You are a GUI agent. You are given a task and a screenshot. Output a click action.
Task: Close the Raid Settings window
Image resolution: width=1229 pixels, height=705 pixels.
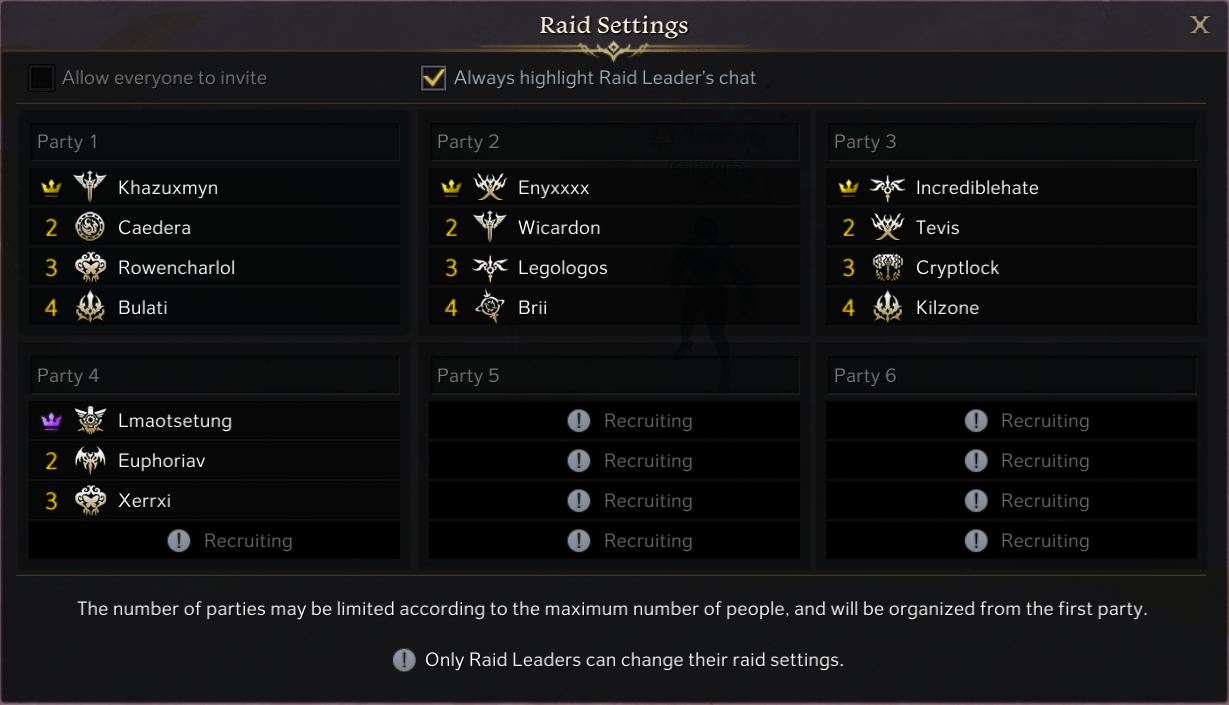1200,25
